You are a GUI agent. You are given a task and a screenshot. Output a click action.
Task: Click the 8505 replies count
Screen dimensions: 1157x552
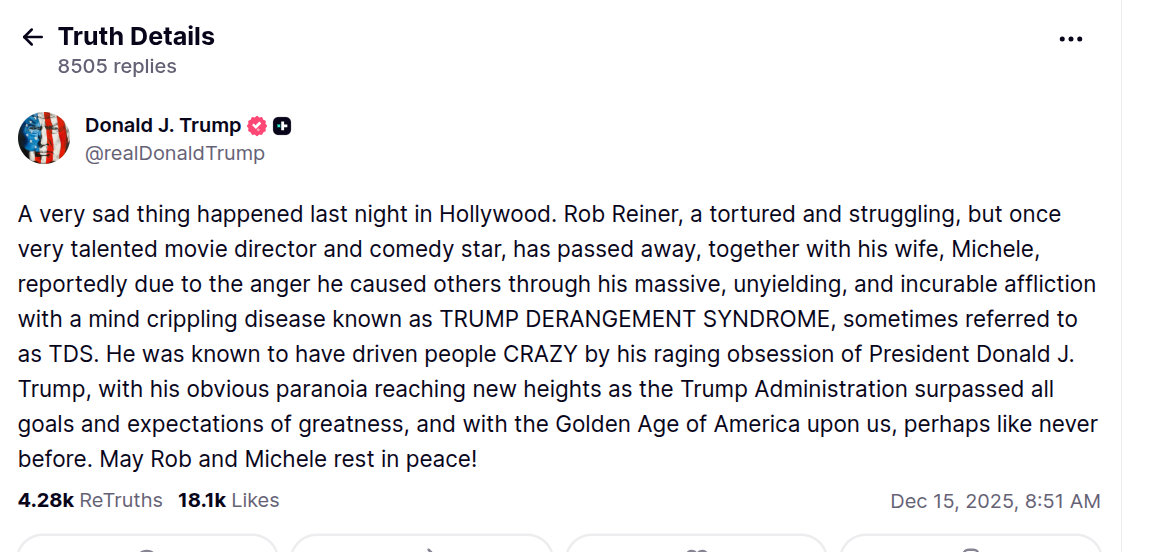117,67
